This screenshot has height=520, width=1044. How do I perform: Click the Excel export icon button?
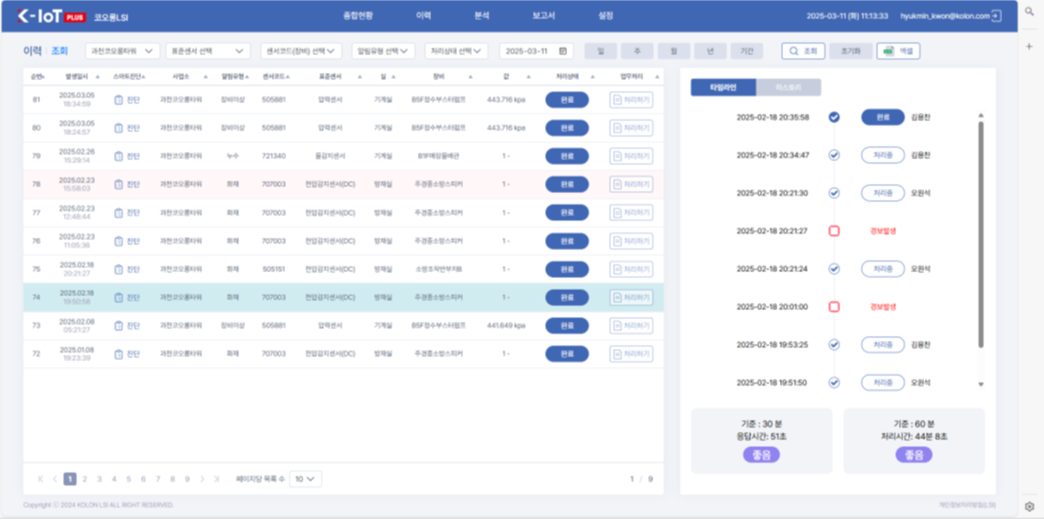[898, 51]
